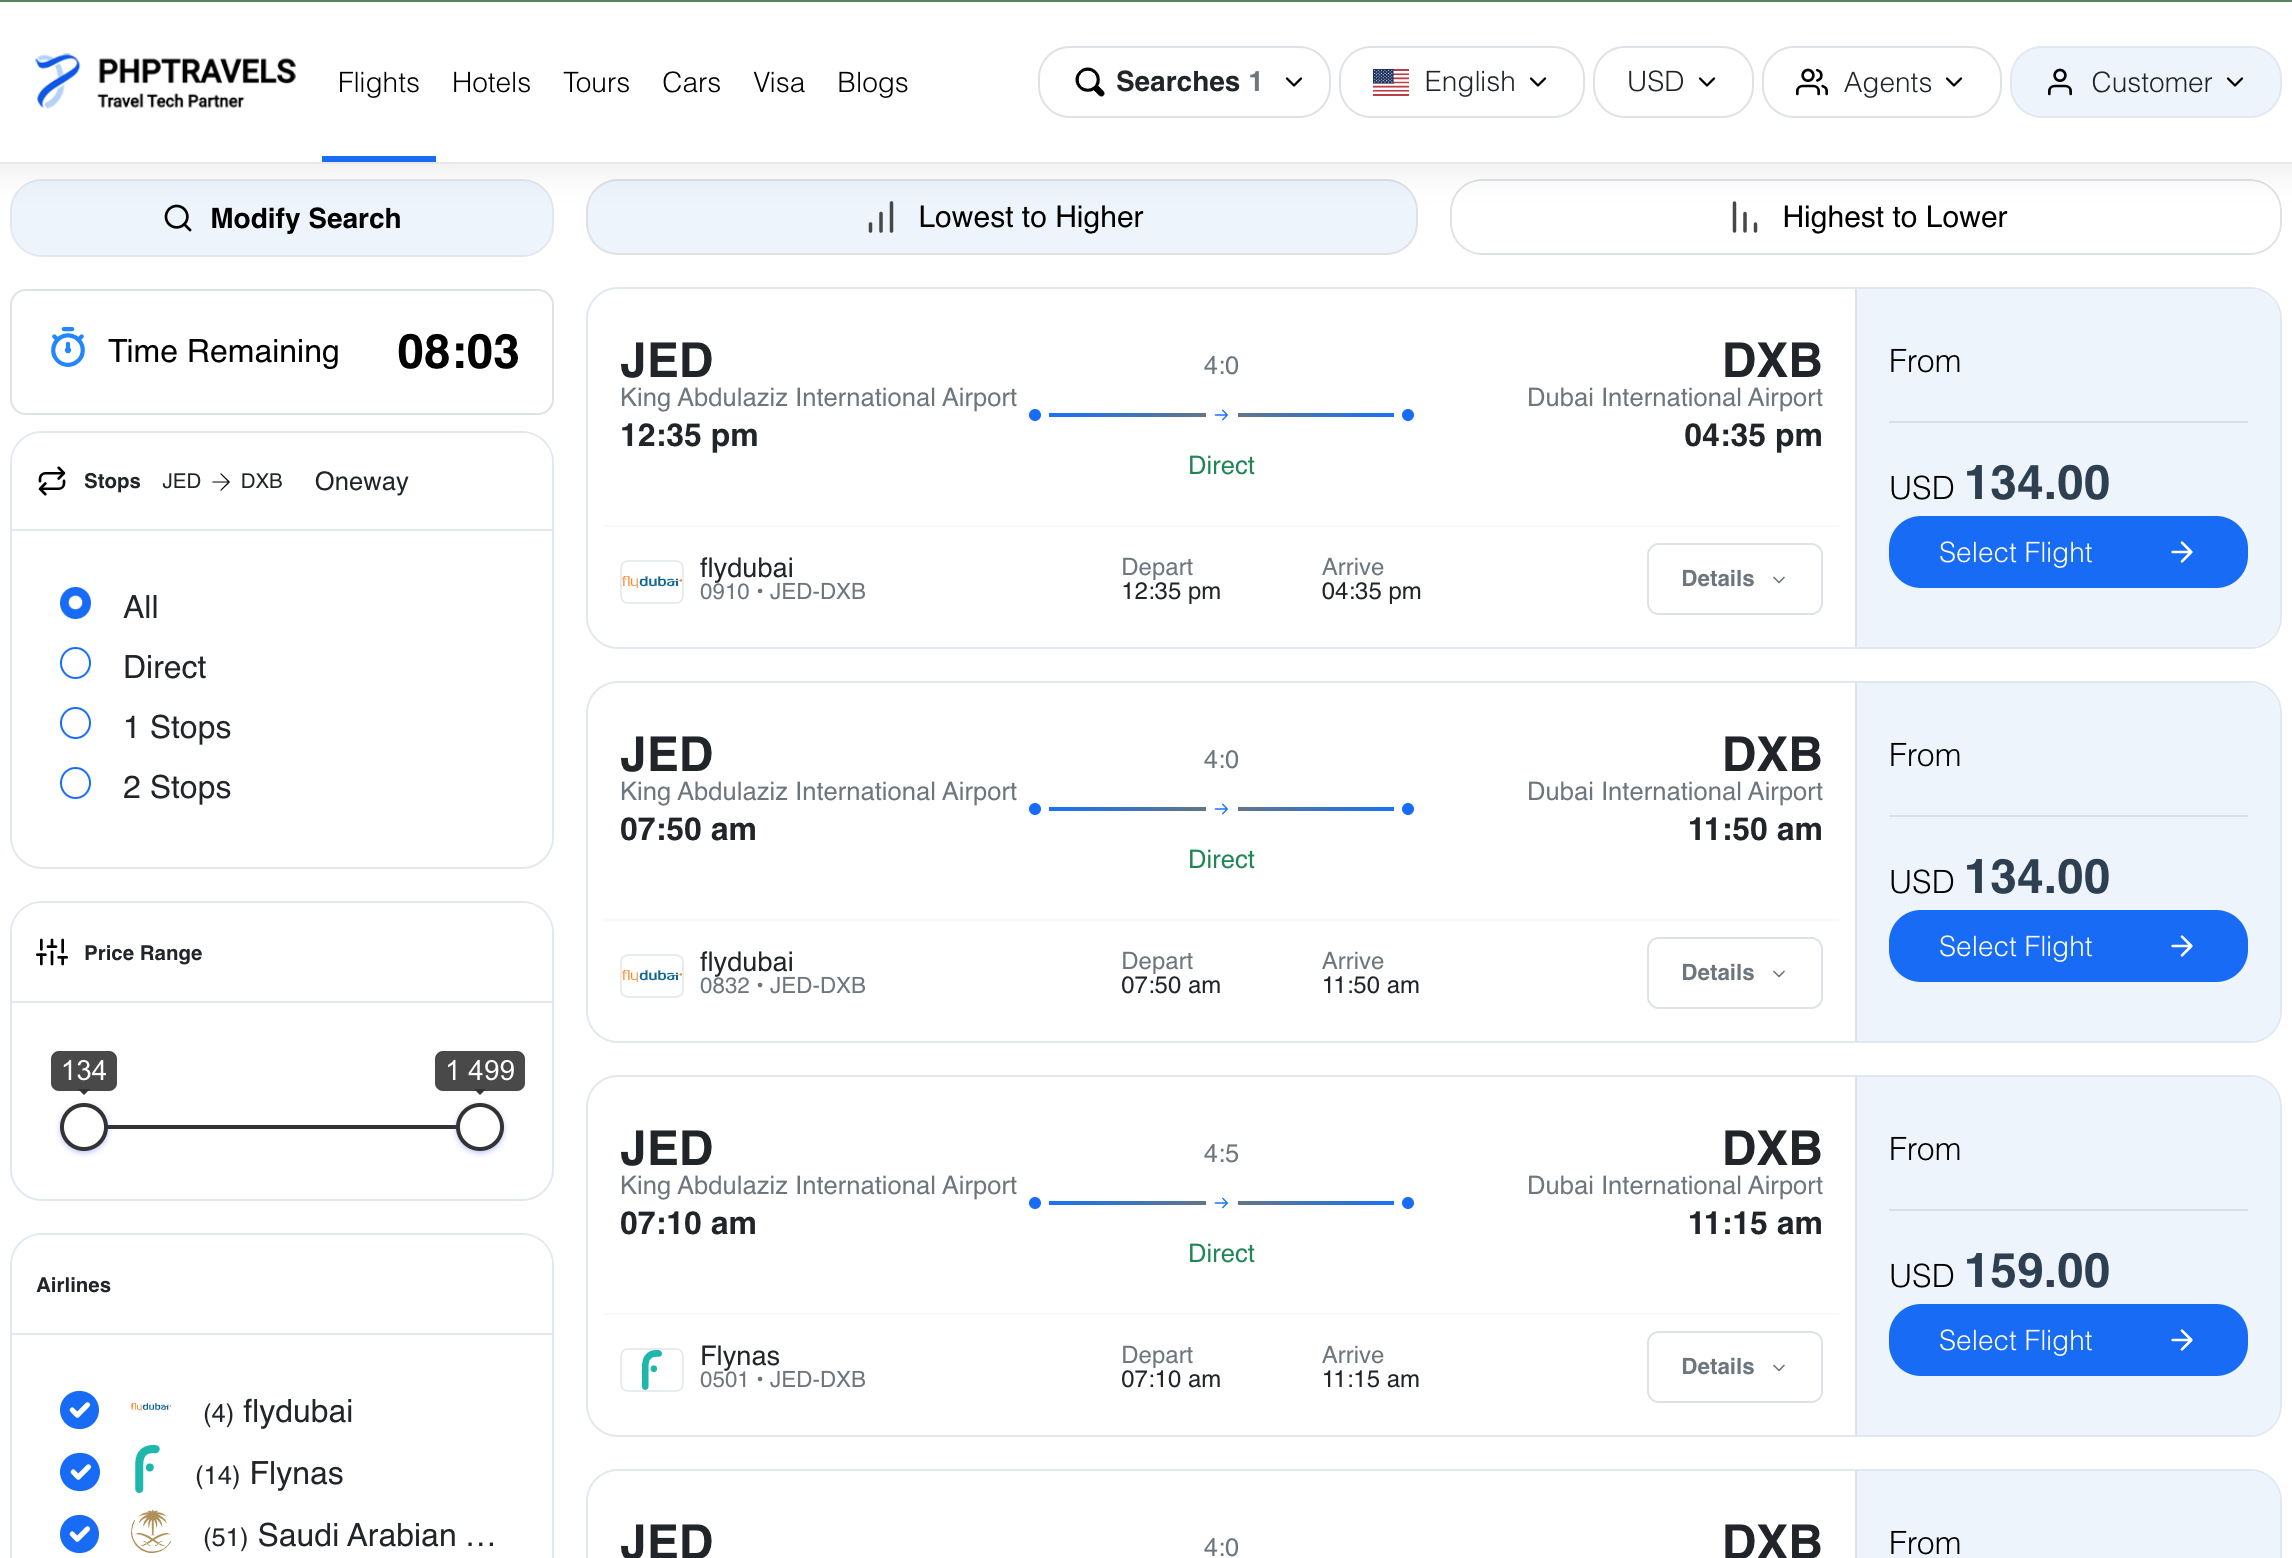Select Flight for the USD 159.00 Flynas

pyautogui.click(x=2068, y=1340)
